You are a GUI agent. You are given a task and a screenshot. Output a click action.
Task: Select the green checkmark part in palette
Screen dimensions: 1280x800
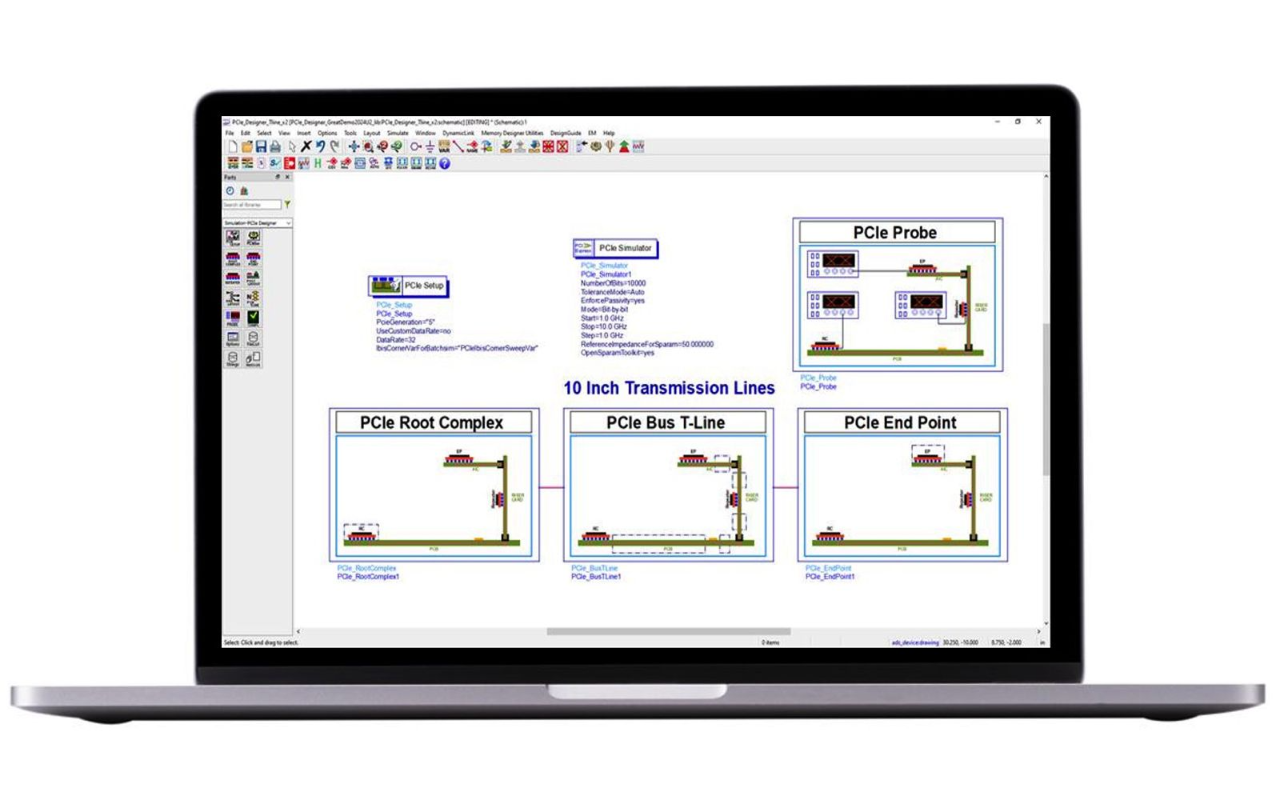(253, 317)
